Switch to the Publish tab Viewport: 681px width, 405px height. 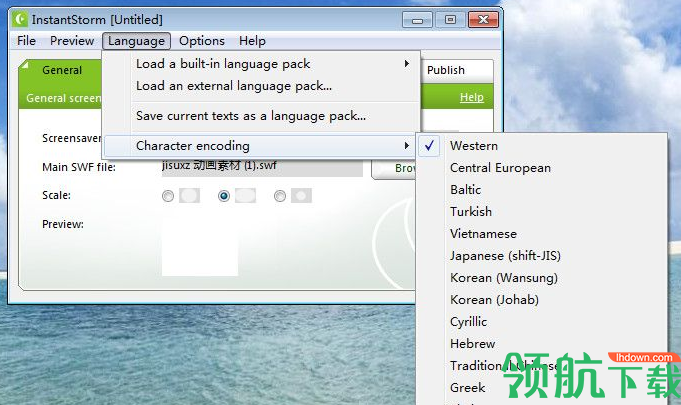tap(456, 70)
